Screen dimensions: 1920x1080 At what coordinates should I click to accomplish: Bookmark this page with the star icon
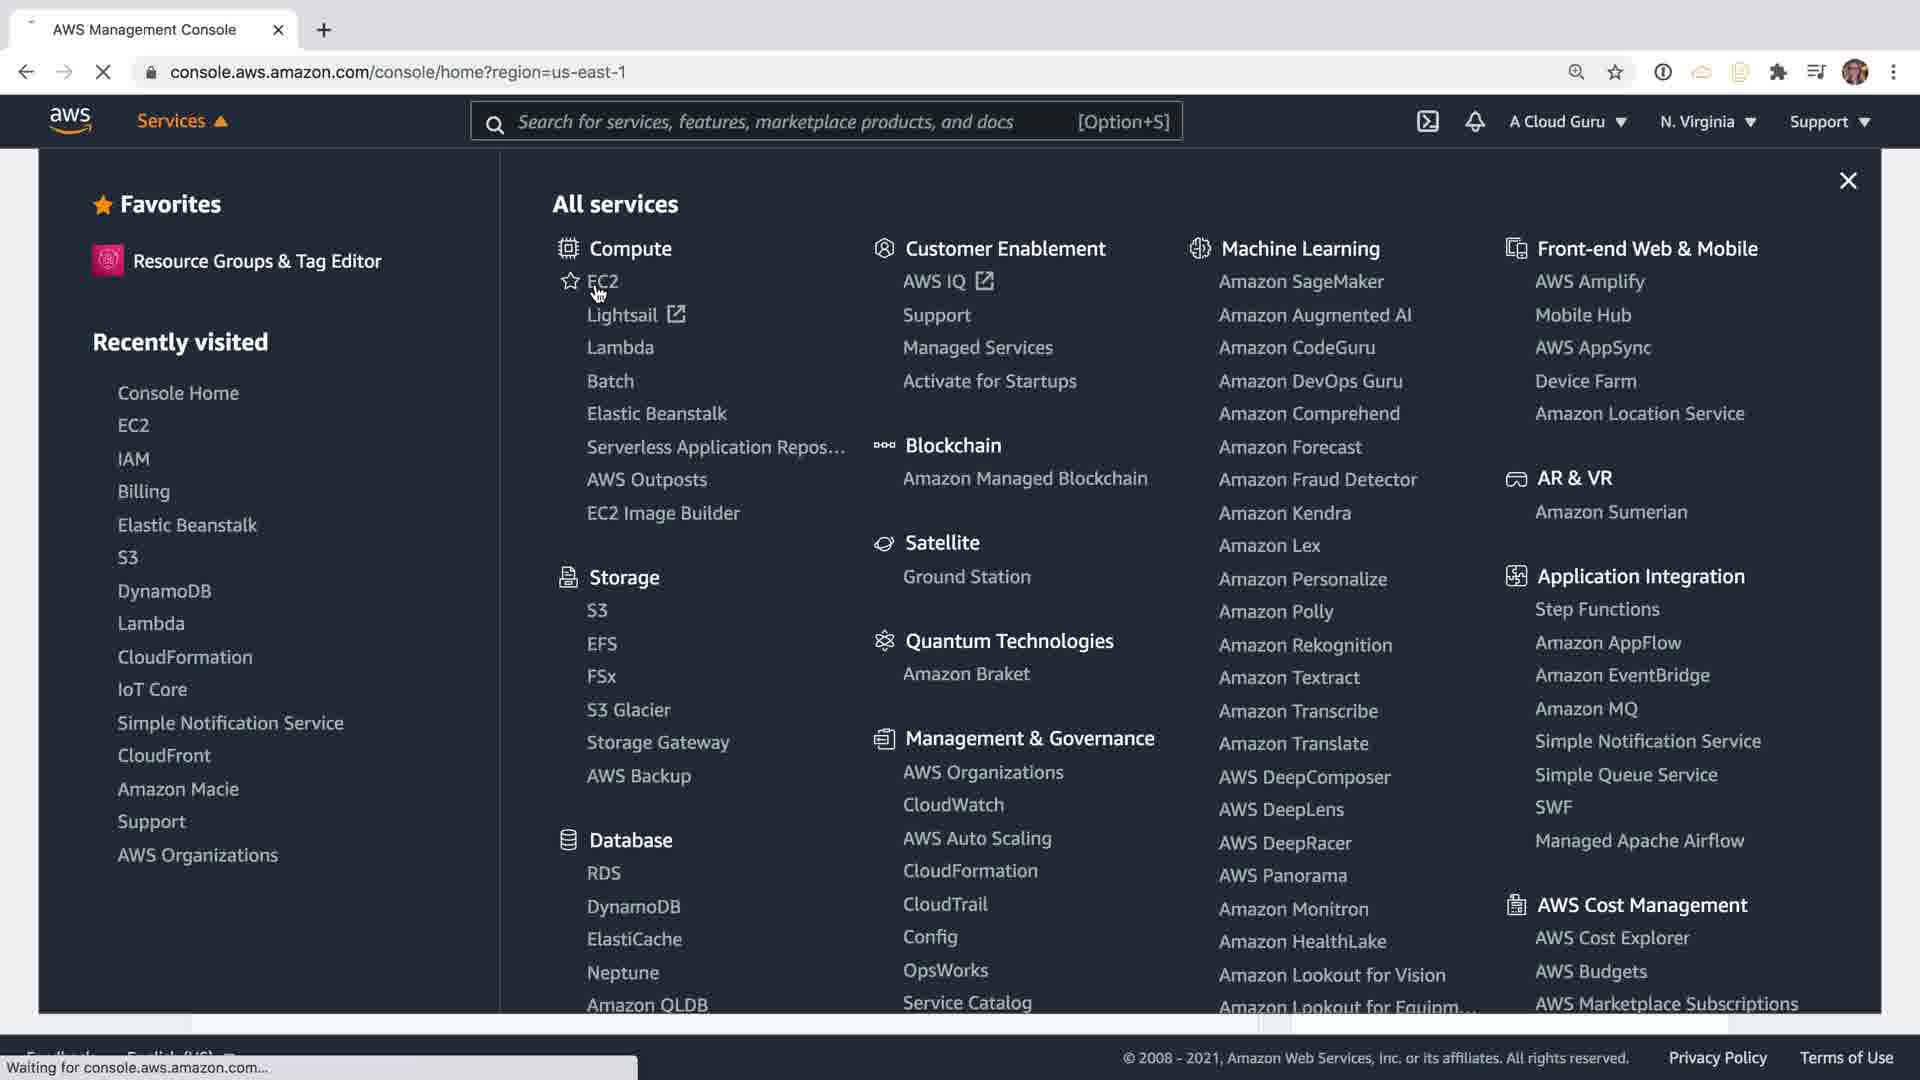[1614, 72]
